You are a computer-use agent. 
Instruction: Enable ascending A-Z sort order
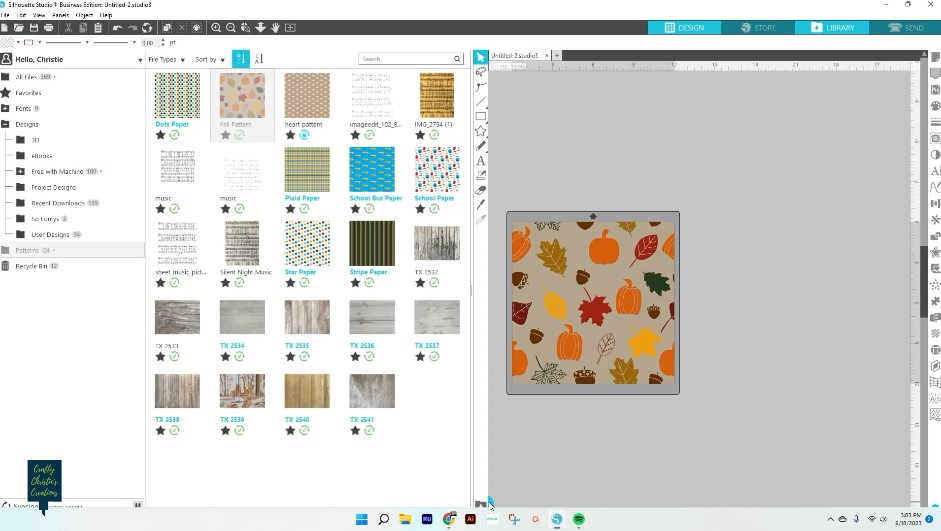point(241,59)
